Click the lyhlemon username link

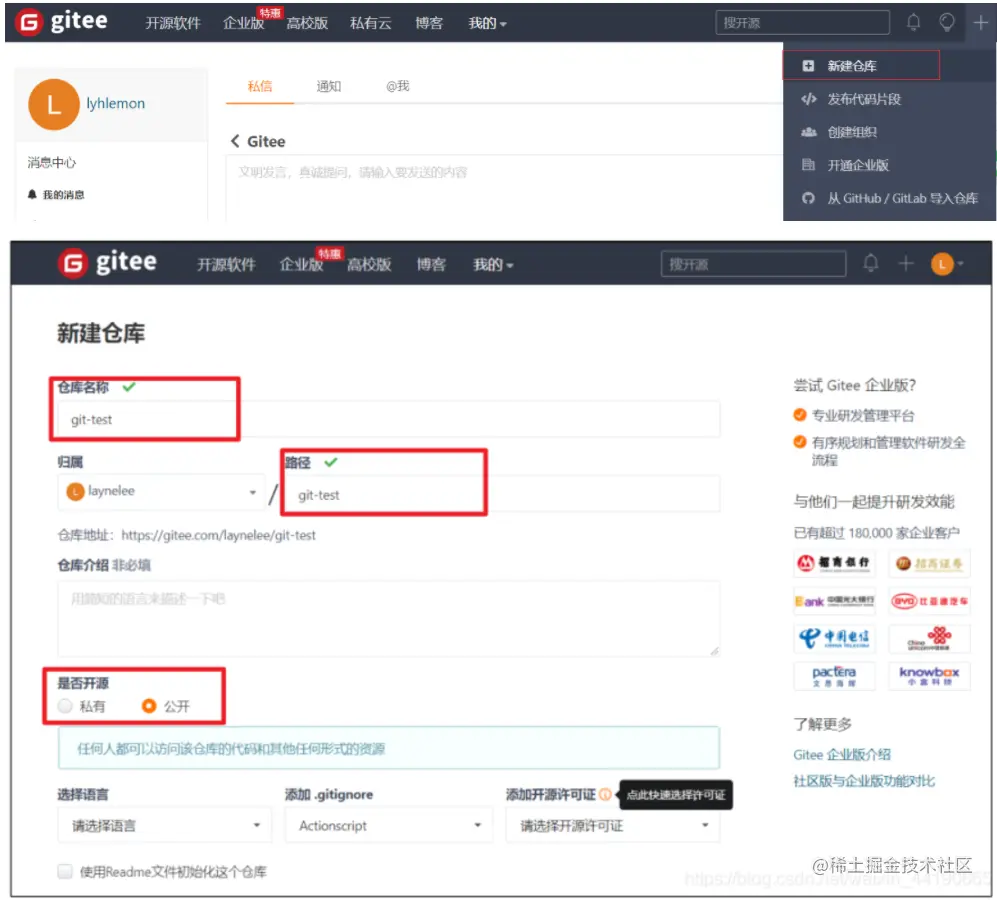[x=116, y=104]
